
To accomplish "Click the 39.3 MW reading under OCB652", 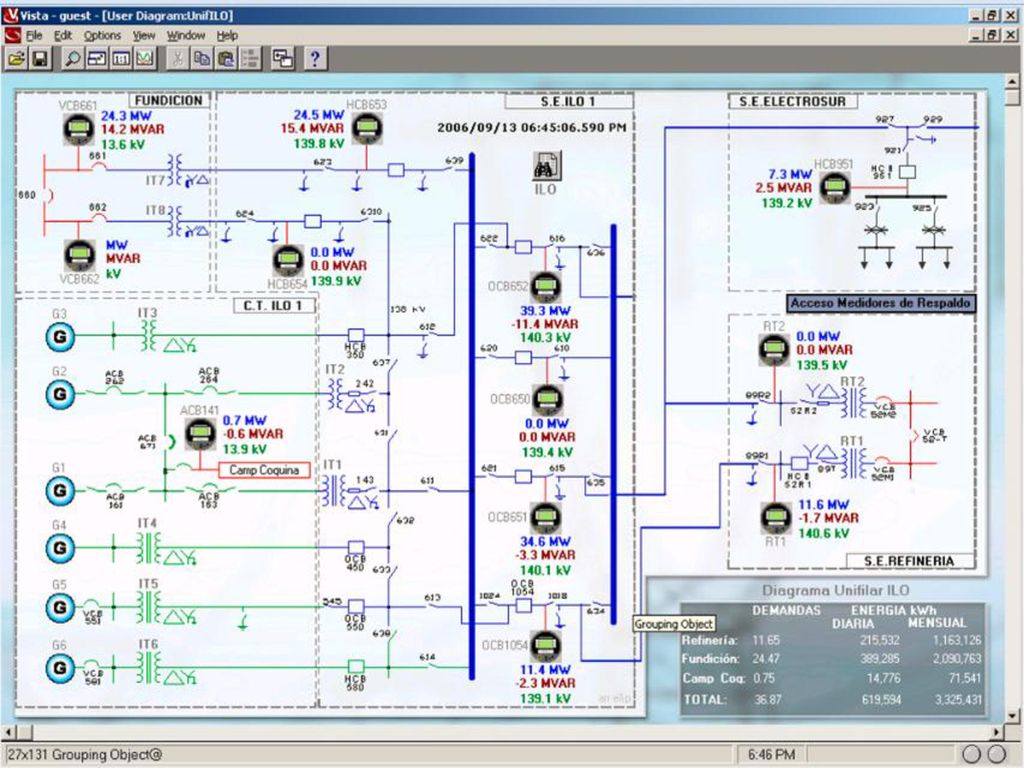I will [545, 311].
